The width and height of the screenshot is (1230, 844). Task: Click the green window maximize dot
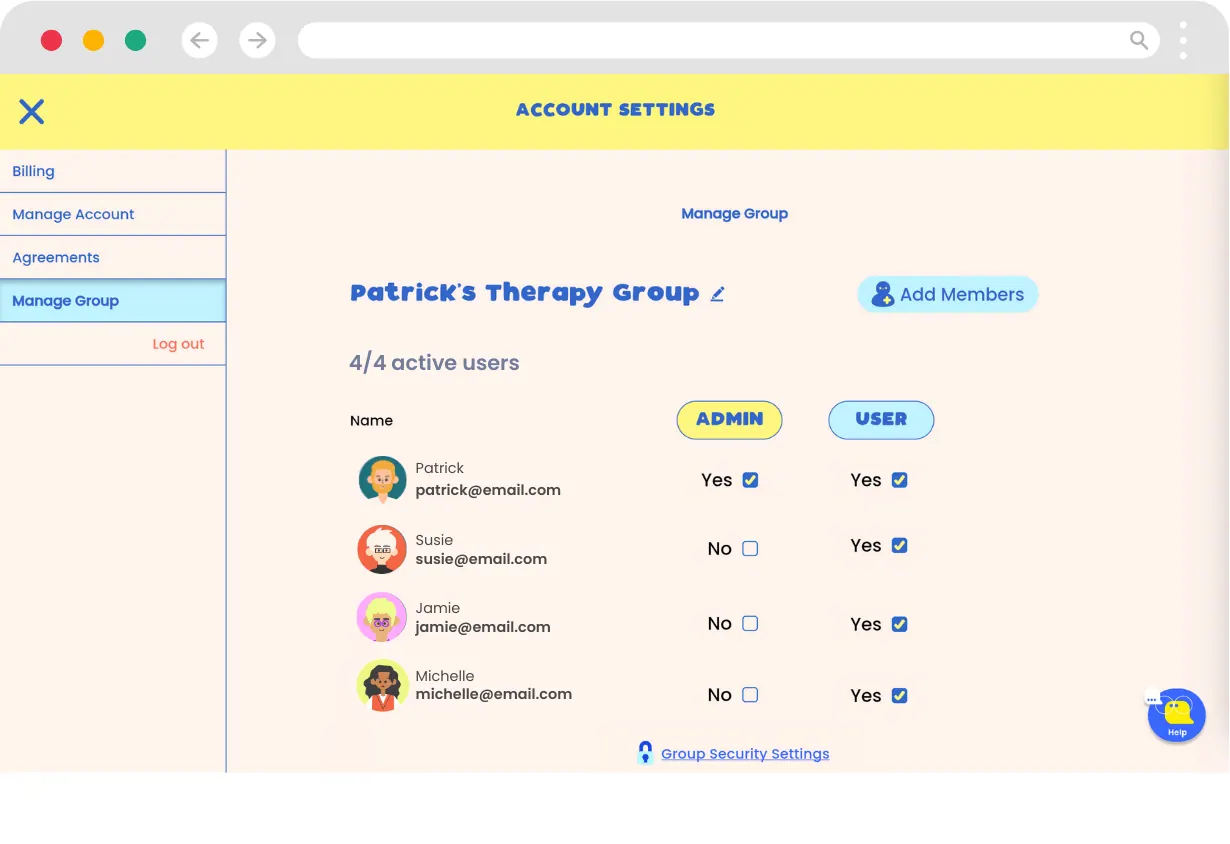pos(135,40)
